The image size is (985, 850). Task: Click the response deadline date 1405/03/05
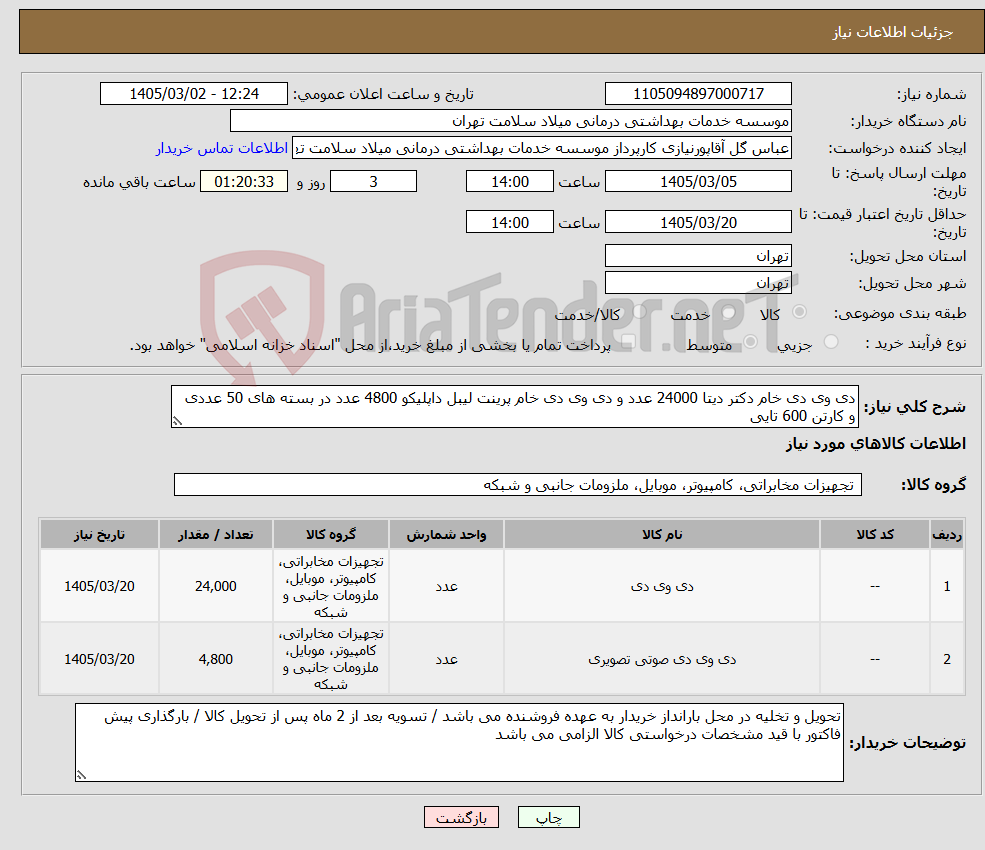click(x=698, y=182)
